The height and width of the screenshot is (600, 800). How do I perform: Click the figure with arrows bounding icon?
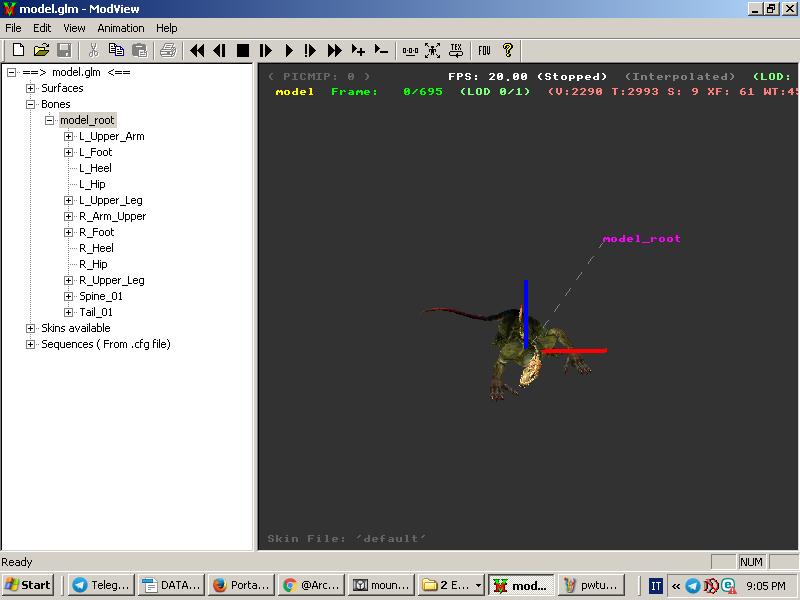click(433, 50)
